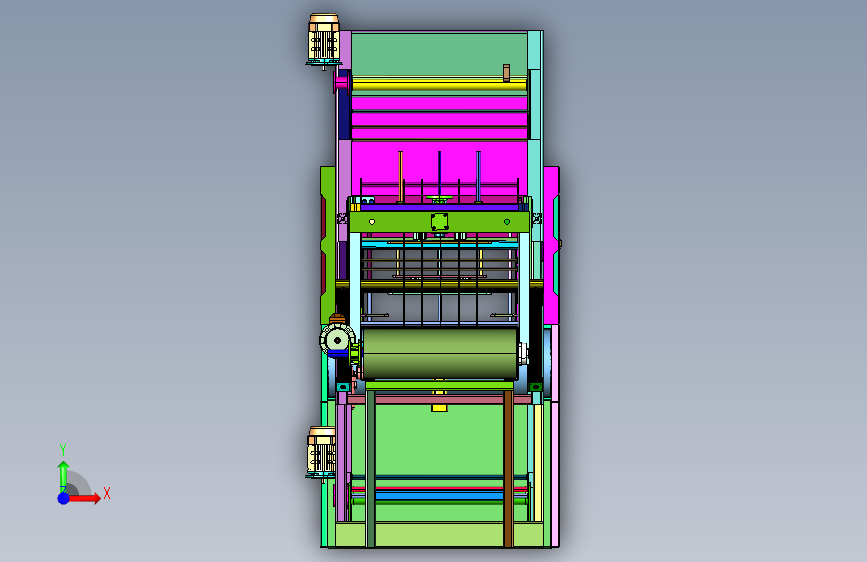Click the blue Z axis ball at the triad origin
The image size is (867, 562).
63,498
